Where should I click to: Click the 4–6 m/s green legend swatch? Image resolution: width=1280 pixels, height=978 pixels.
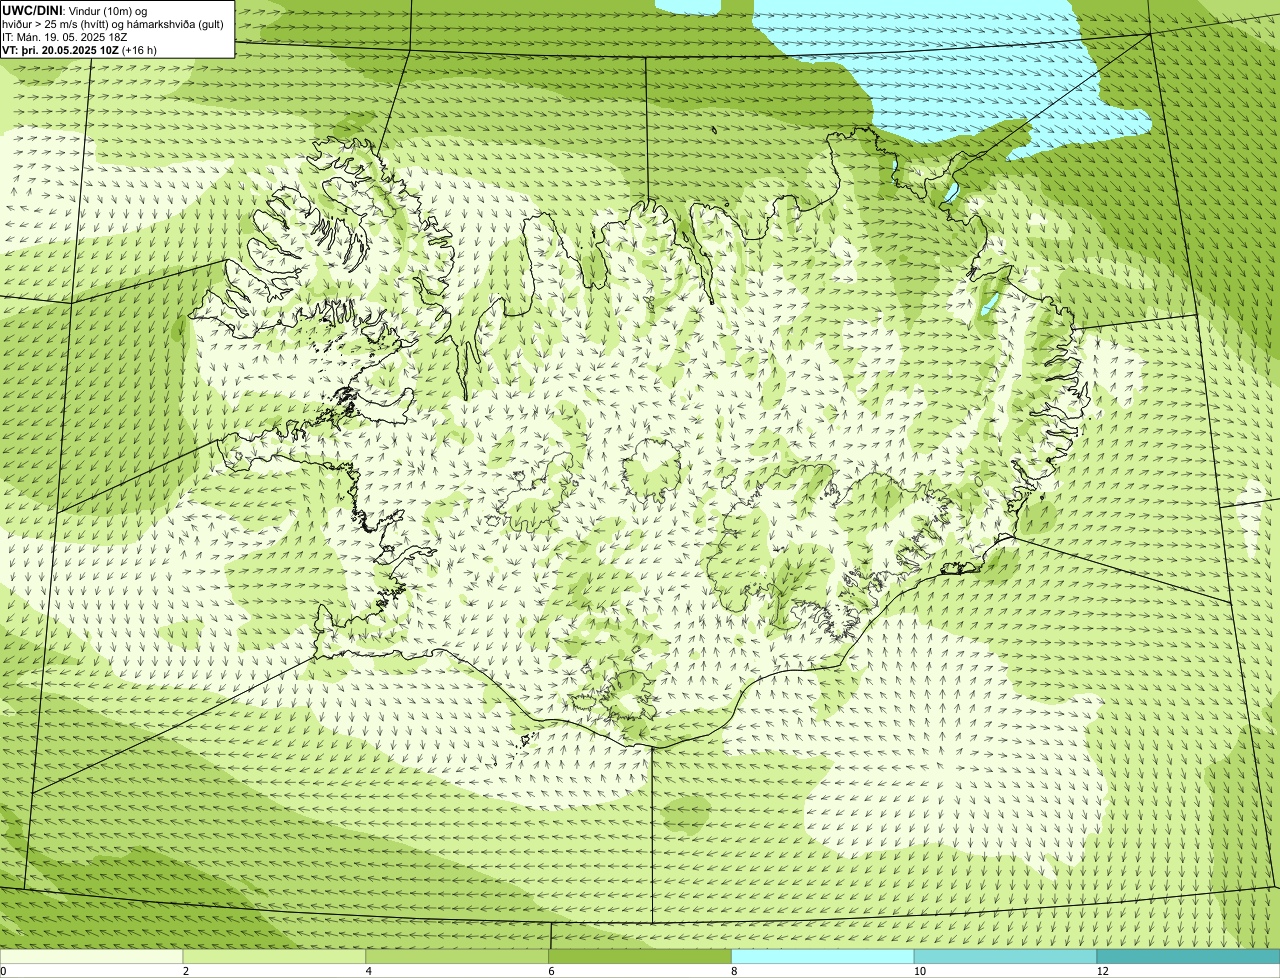point(457,957)
